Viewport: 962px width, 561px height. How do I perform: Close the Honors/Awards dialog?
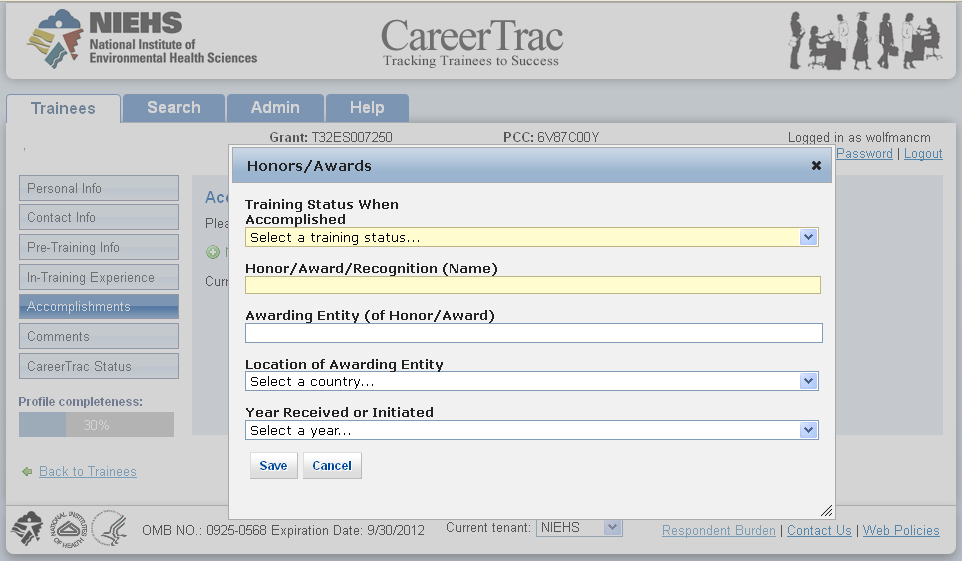[x=816, y=166]
